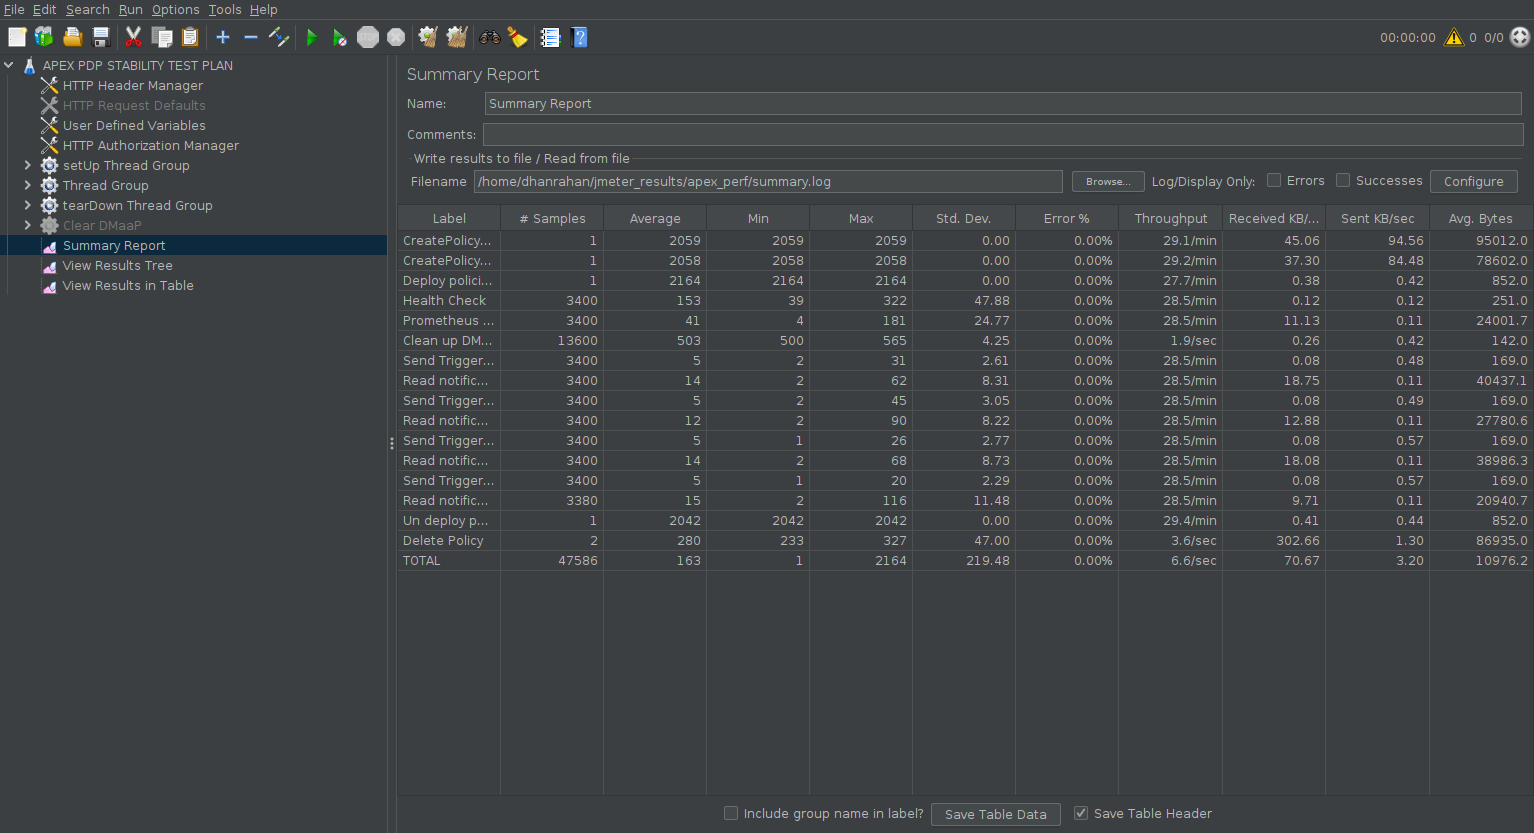Open the Options menu
This screenshot has width=1534, height=833.
click(x=176, y=9)
